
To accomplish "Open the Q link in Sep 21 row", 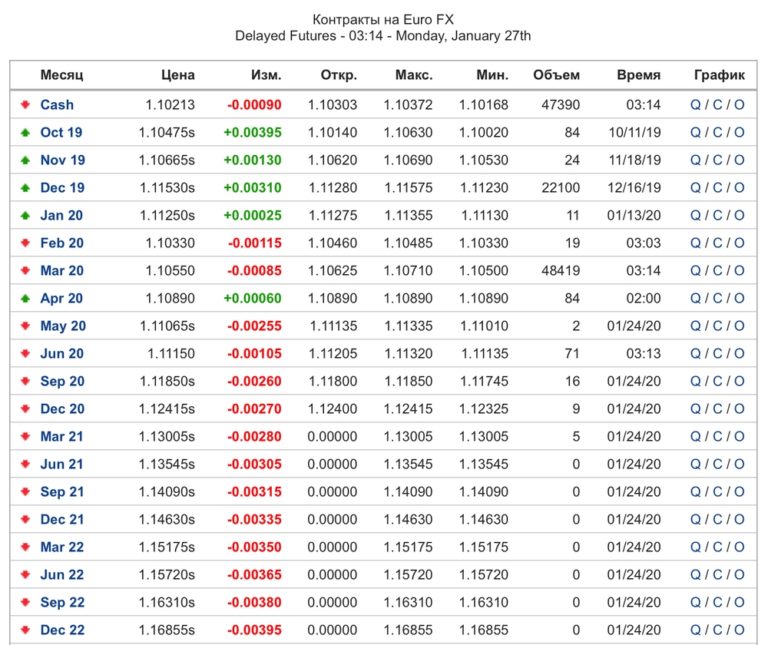I will 696,491.
